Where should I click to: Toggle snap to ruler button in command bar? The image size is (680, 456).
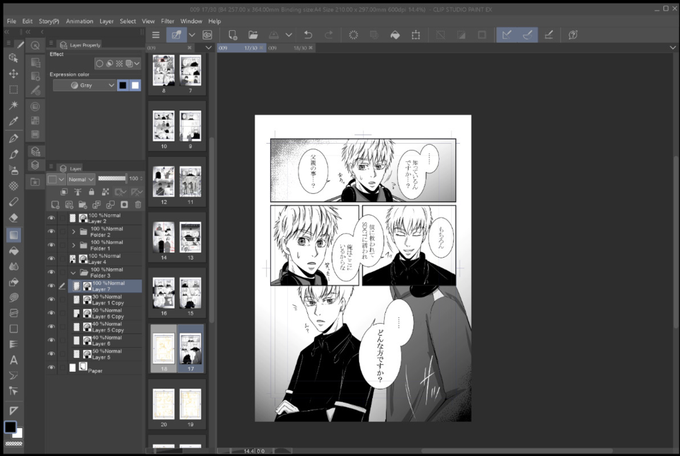pyautogui.click(x=507, y=35)
